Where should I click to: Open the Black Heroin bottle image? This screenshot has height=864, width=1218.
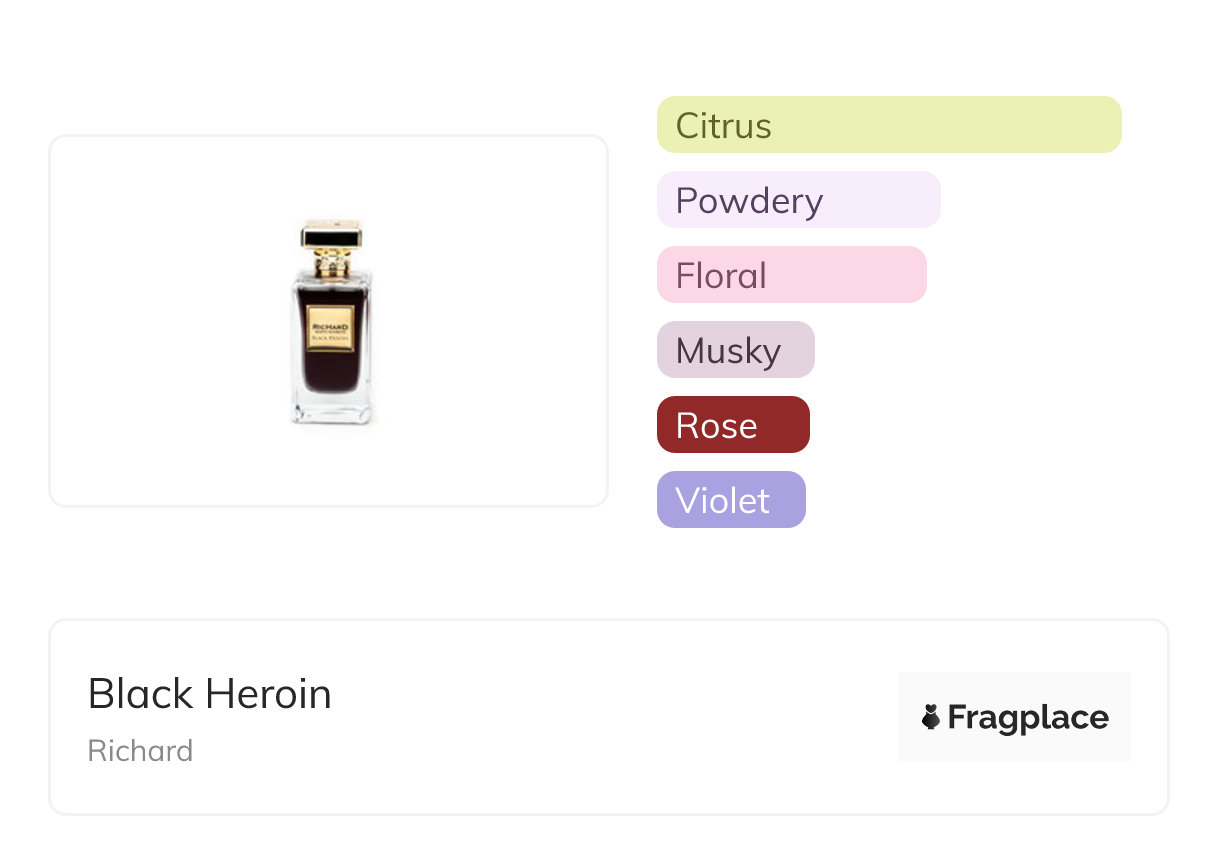329,321
